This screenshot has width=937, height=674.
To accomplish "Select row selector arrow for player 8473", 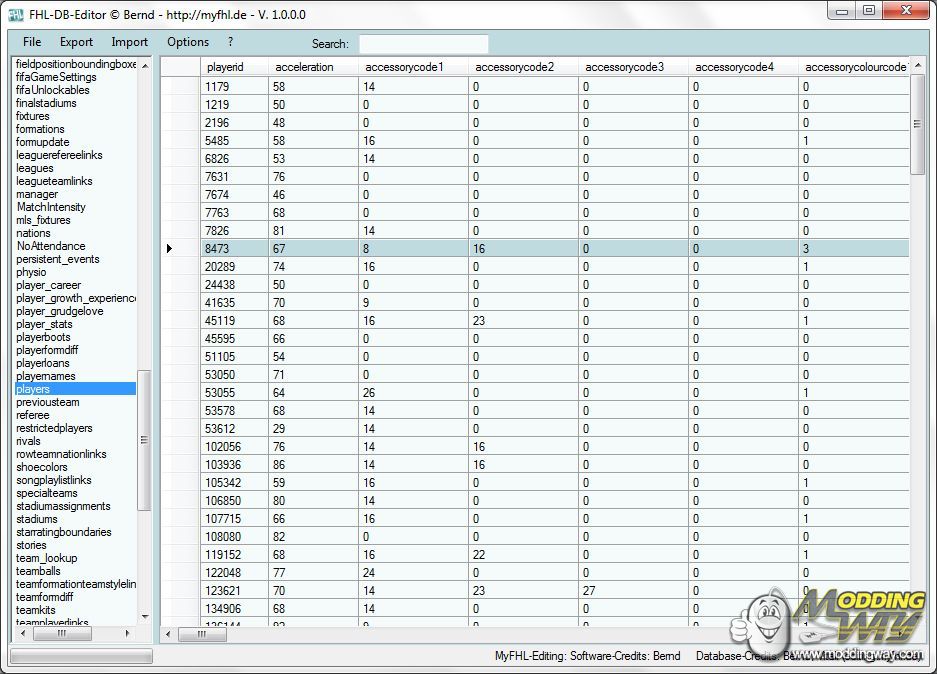I will [170, 248].
